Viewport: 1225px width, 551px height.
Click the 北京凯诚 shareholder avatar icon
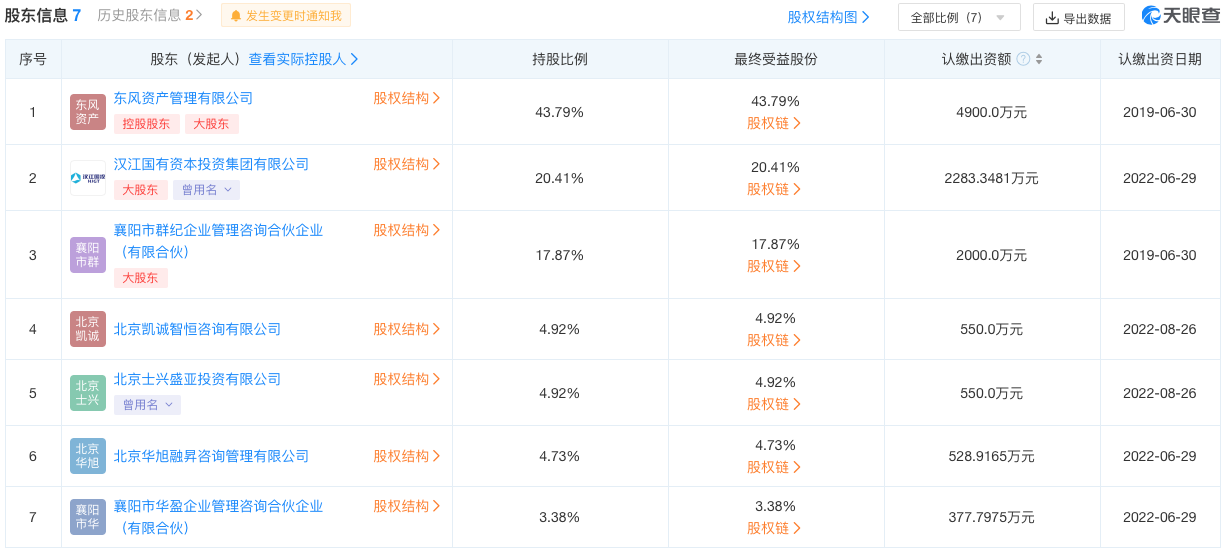(x=88, y=329)
